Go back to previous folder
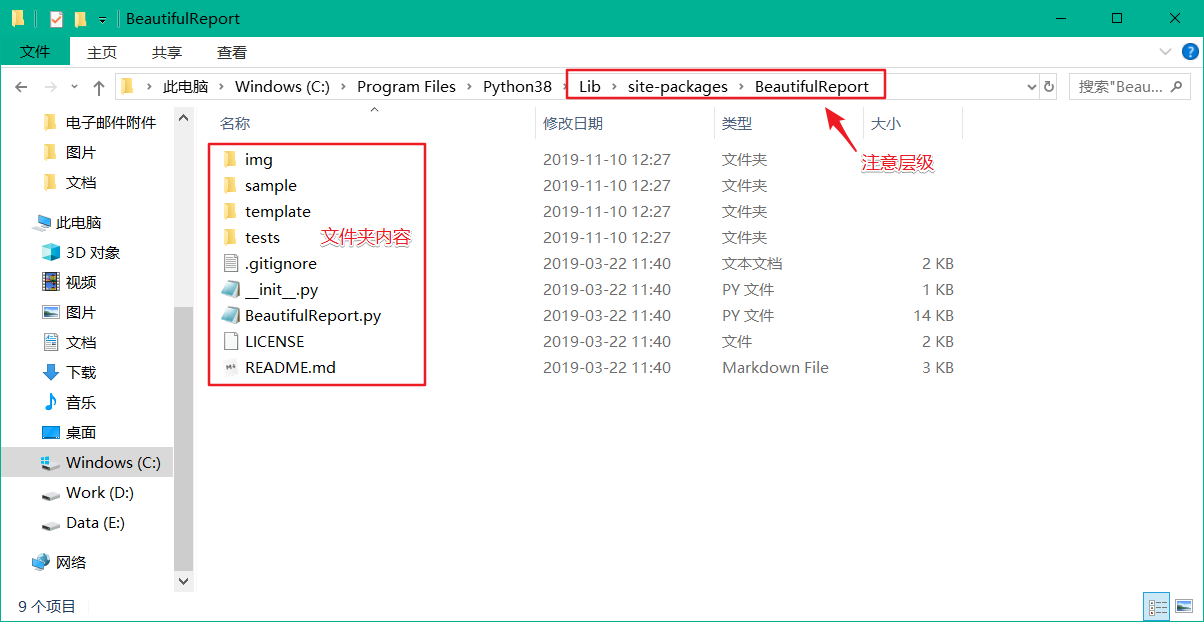 [x=21, y=87]
